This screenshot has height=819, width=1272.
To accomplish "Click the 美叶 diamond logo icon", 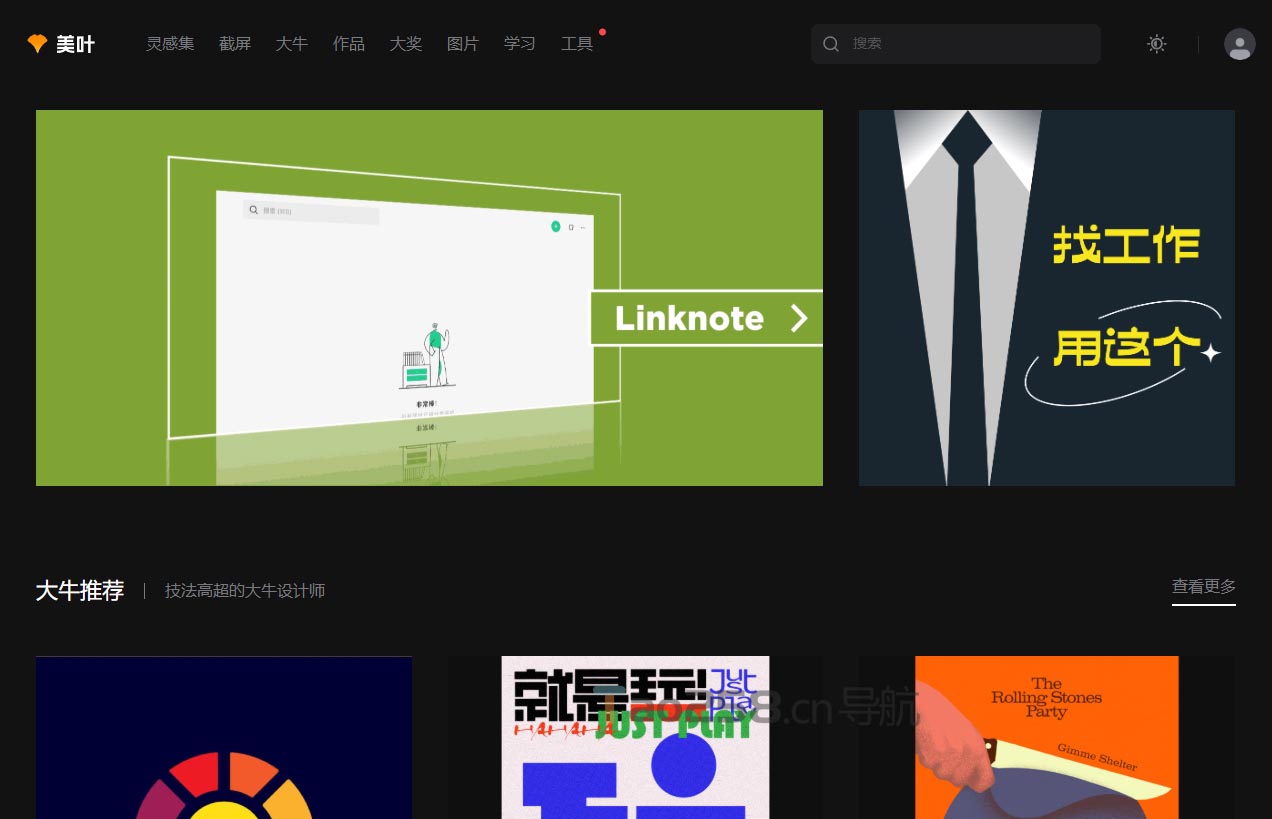I will [37, 44].
